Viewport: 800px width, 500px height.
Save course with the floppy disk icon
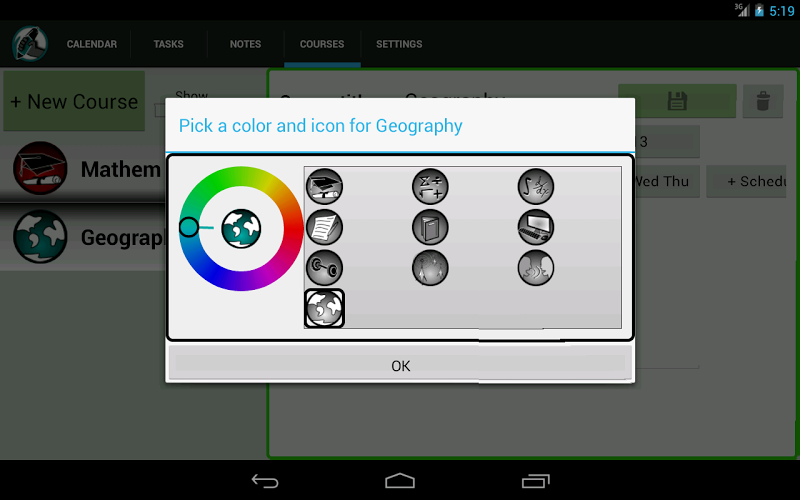[x=677, y=101]
